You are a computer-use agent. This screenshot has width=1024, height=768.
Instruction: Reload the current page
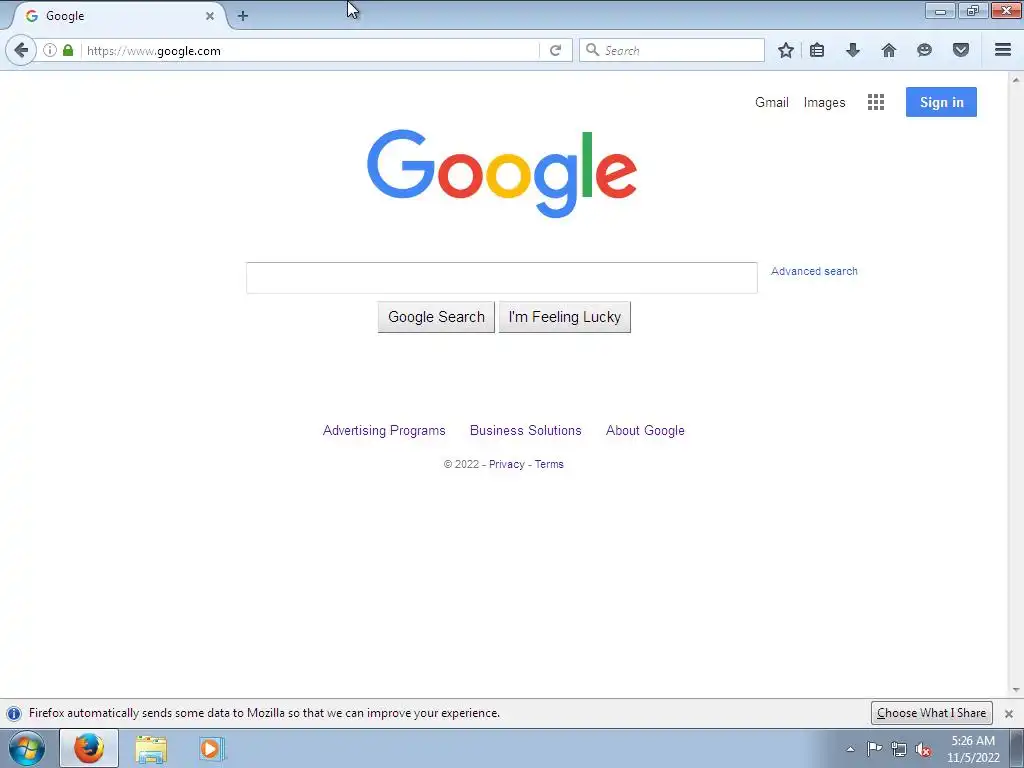click(x=556, y=50)
